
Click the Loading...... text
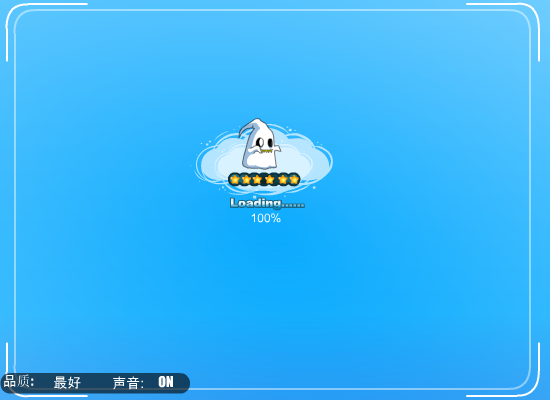(267, 203)
